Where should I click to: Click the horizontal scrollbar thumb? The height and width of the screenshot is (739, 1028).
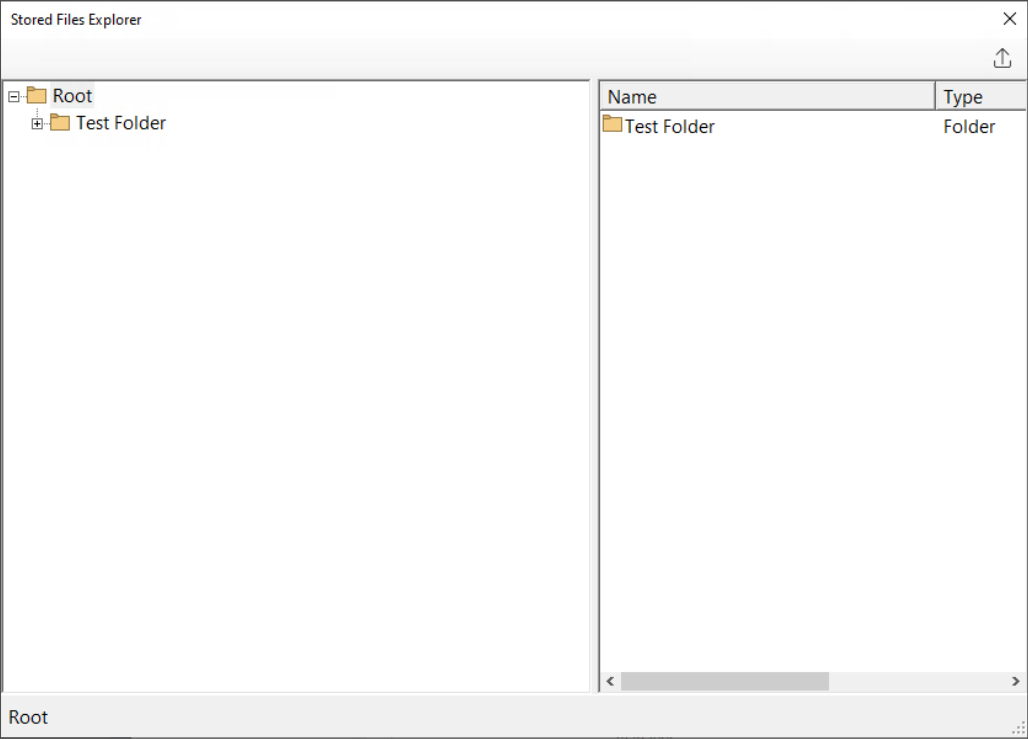coord(724,681)
